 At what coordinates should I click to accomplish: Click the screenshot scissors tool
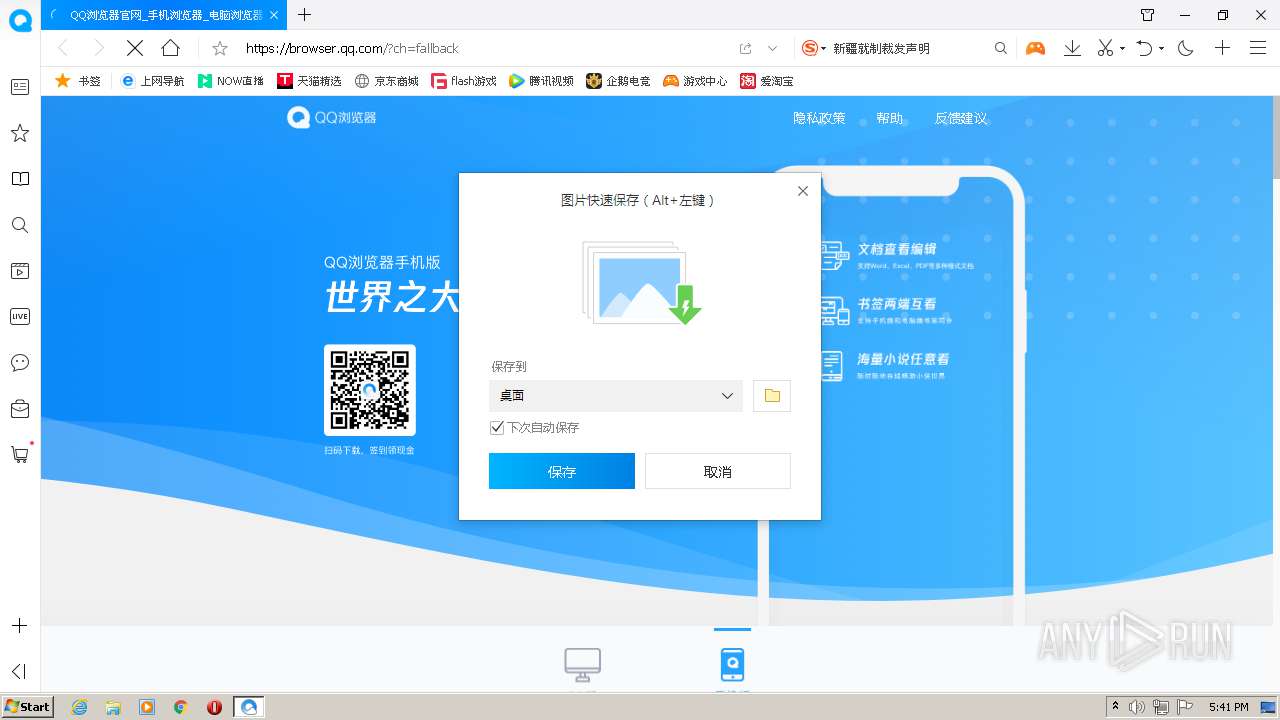click(1105, 48)
